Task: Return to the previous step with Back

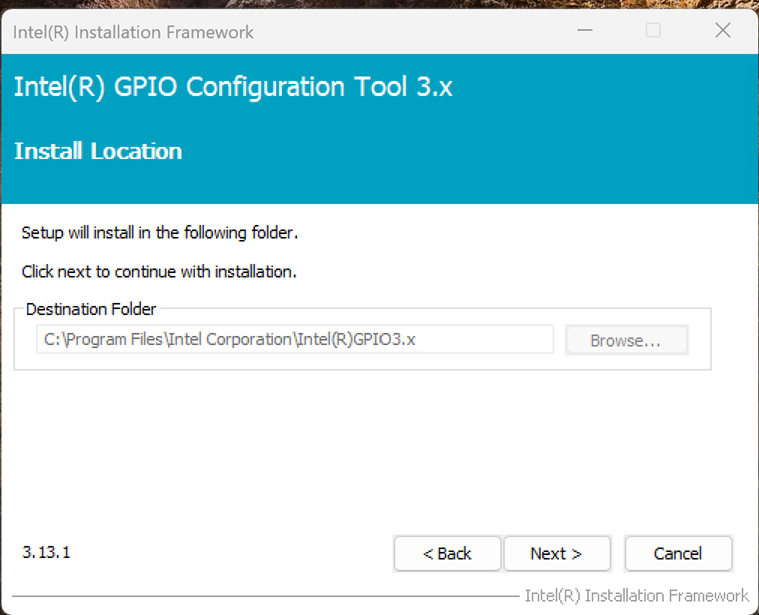Action: click(x=447, y=554)
